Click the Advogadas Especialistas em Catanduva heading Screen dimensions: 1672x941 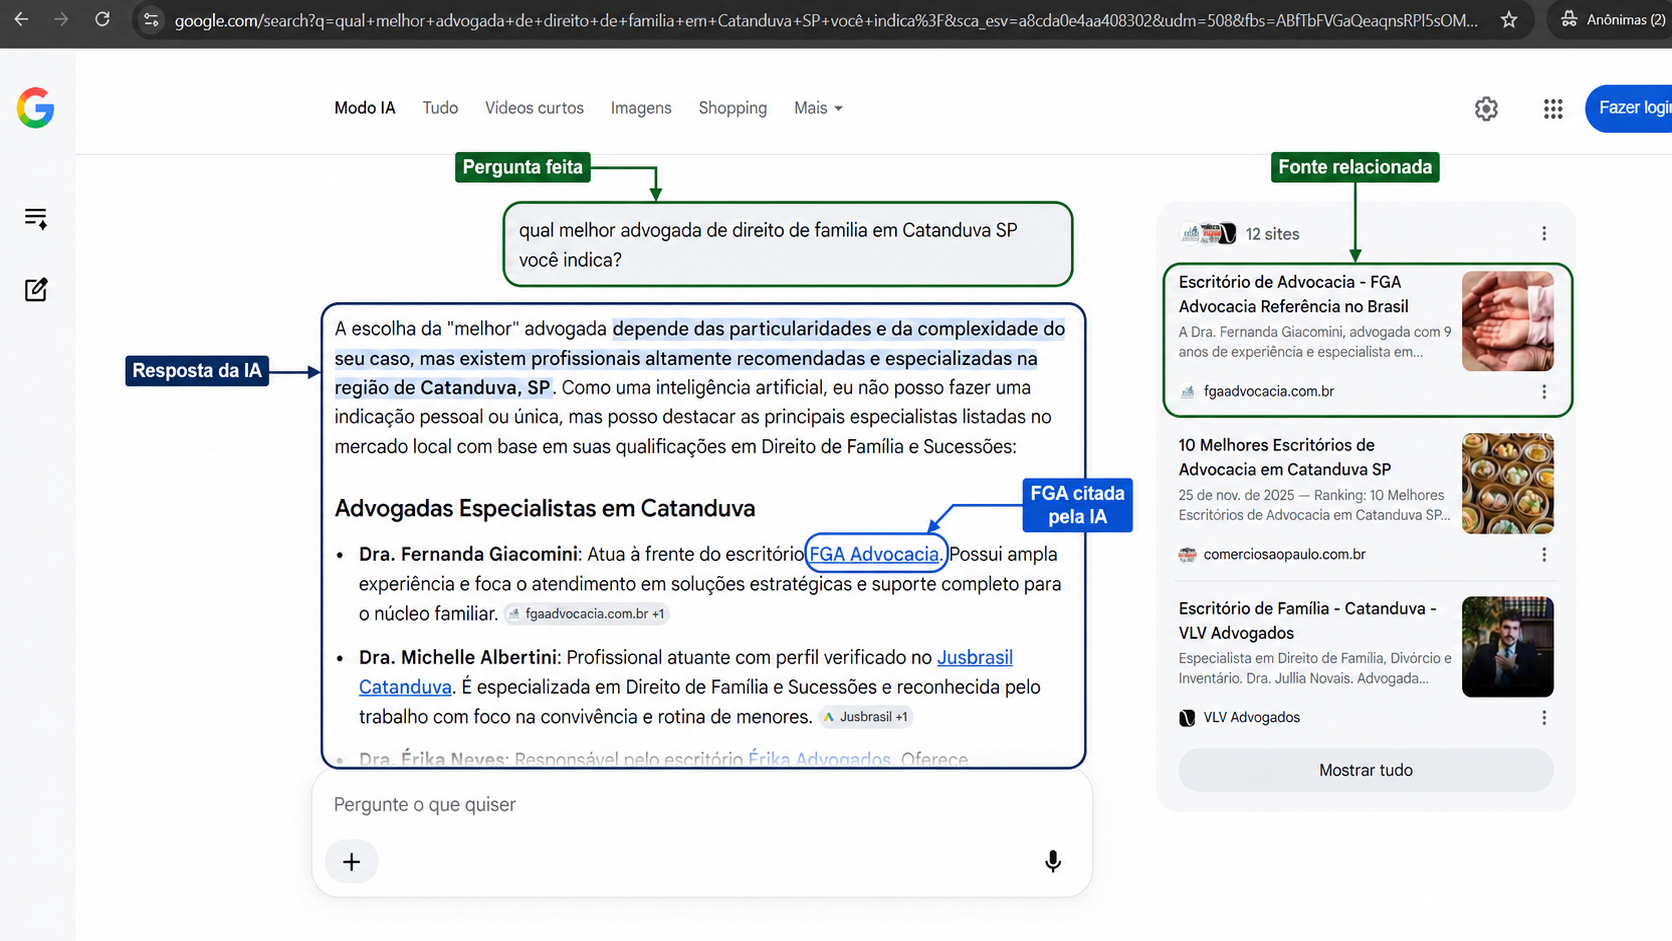coord(545,508)
